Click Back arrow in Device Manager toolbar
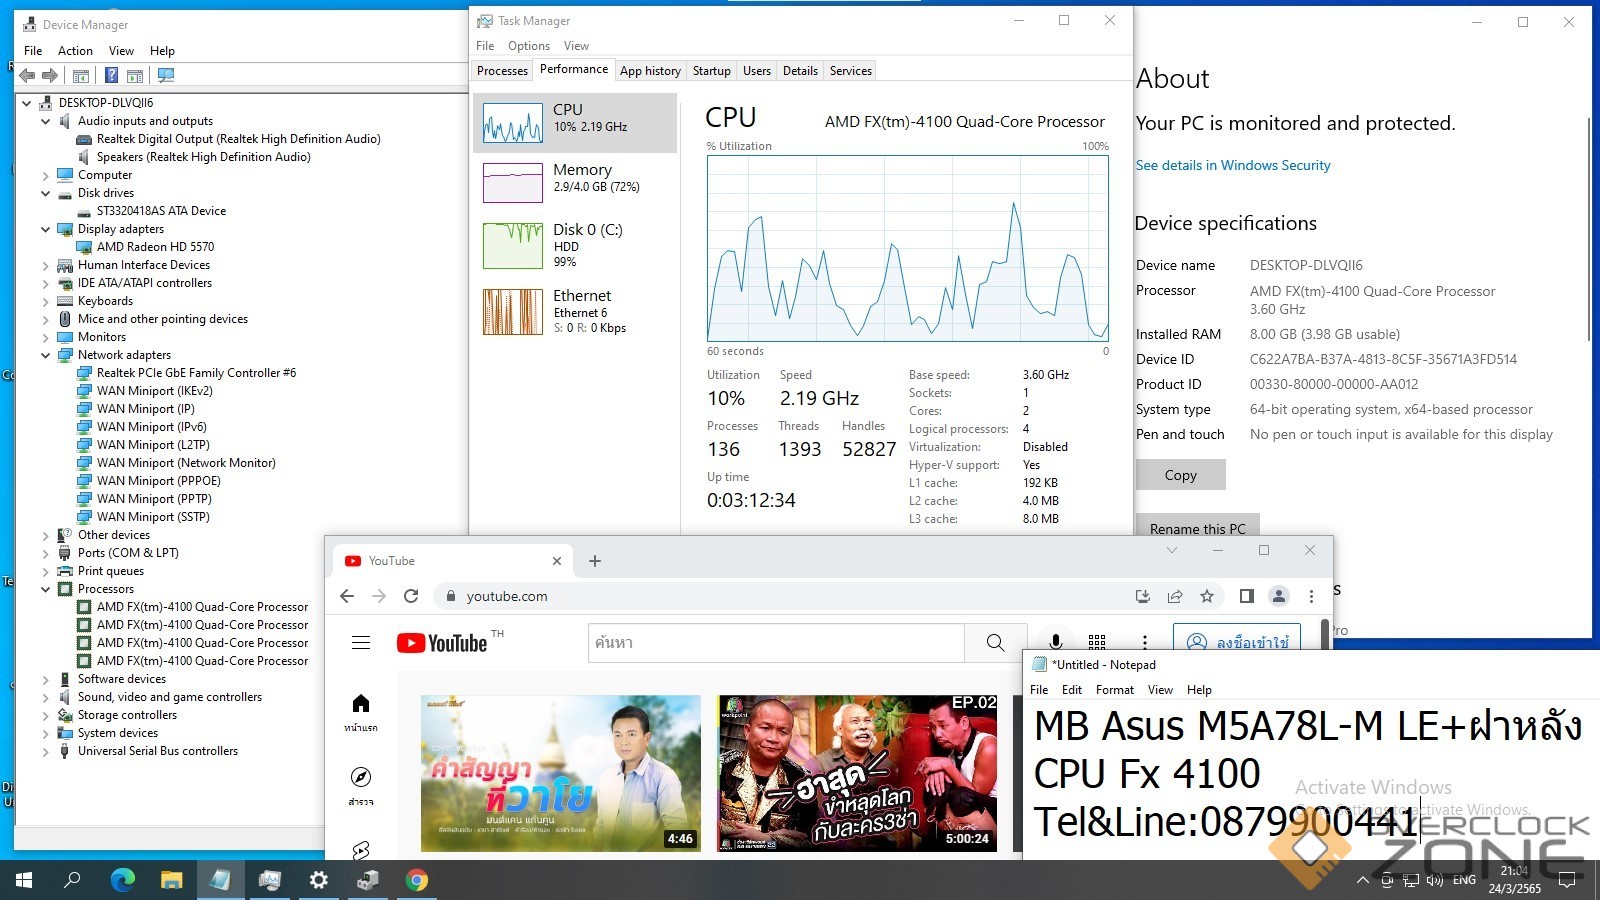This screenshot has height=900, width=1600. (27, 75)
